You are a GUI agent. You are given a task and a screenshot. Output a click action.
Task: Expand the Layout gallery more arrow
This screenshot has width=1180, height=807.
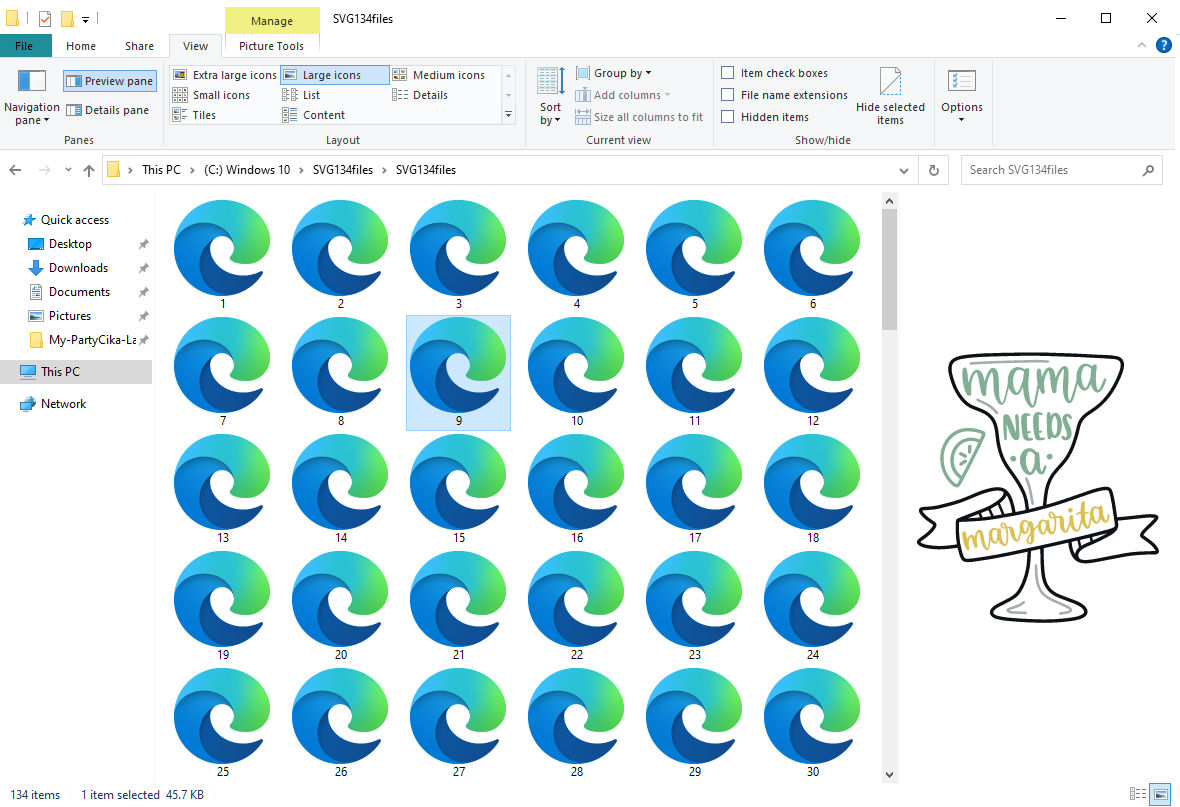pyautogui.click(x=509, y=115)
